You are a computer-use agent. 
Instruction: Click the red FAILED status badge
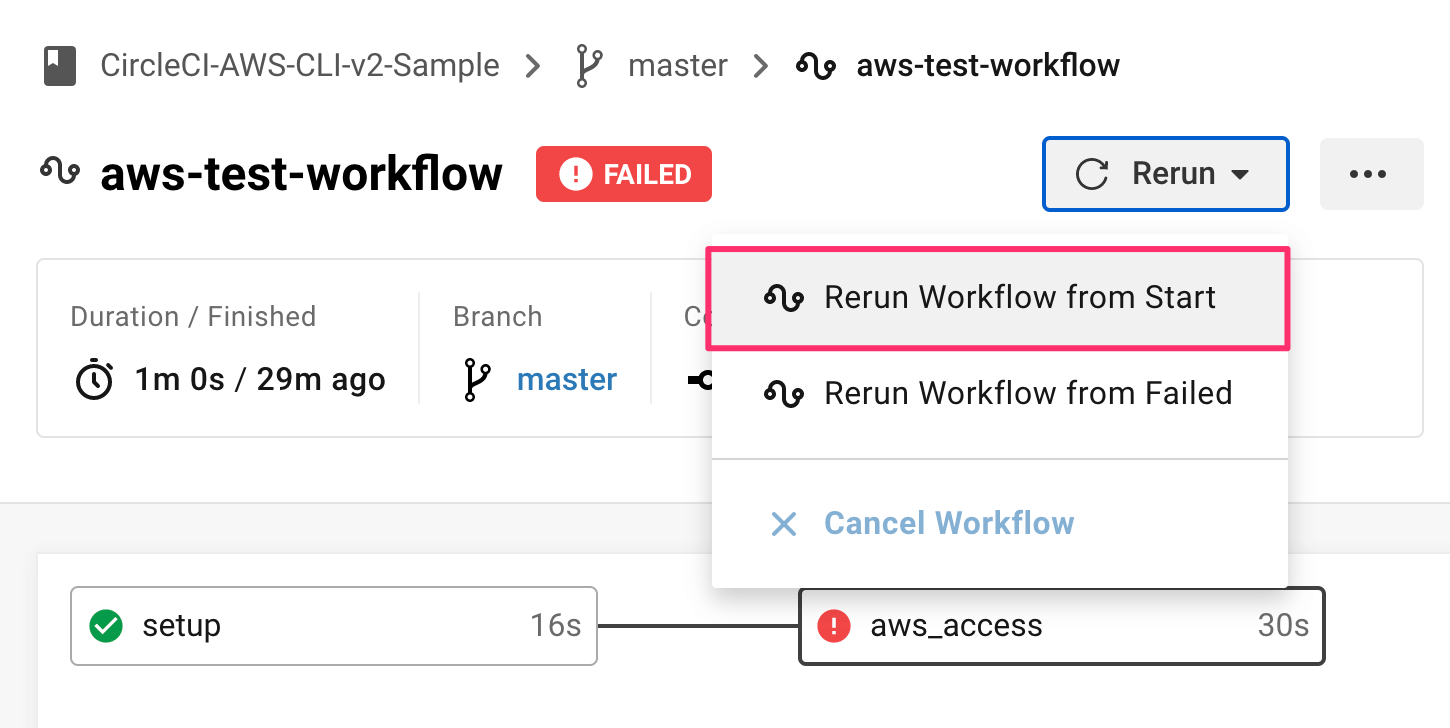[624, 174]
